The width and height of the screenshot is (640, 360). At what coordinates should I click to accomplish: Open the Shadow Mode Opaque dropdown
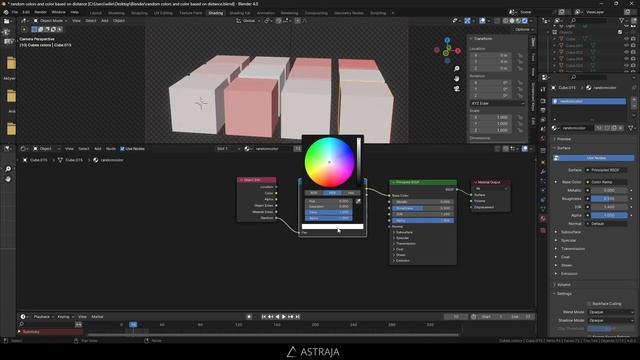[611, 320]
